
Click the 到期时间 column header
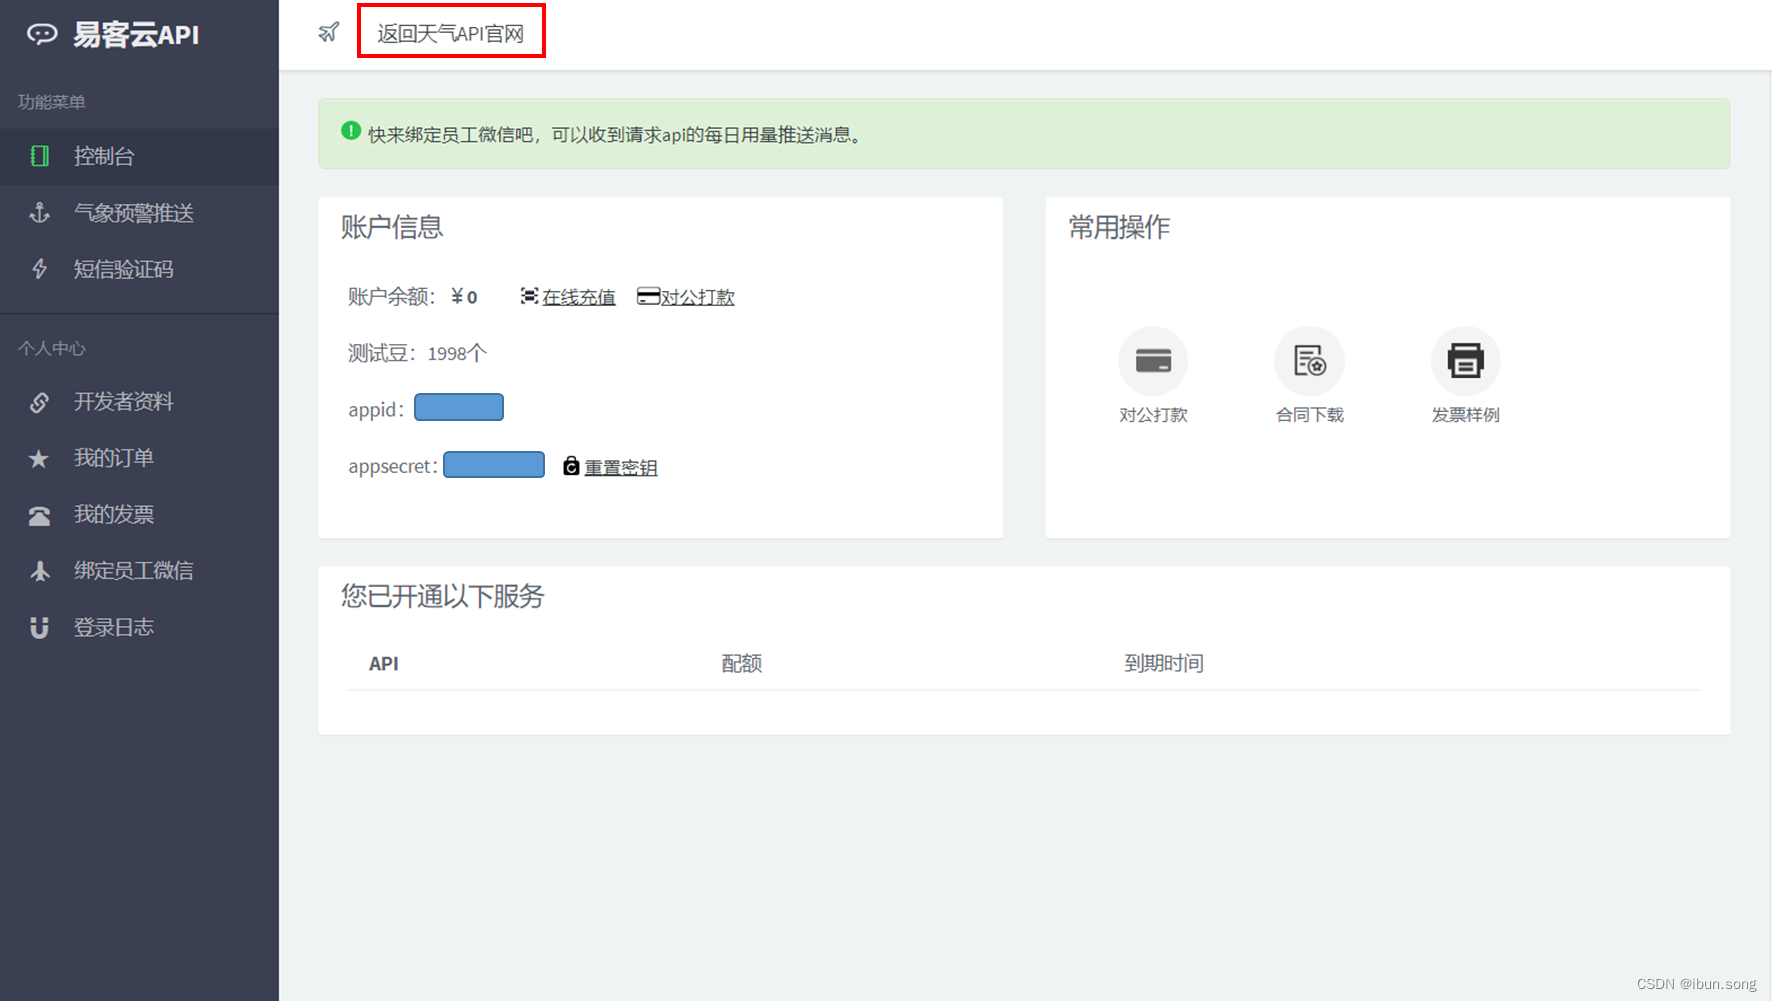1164,664
